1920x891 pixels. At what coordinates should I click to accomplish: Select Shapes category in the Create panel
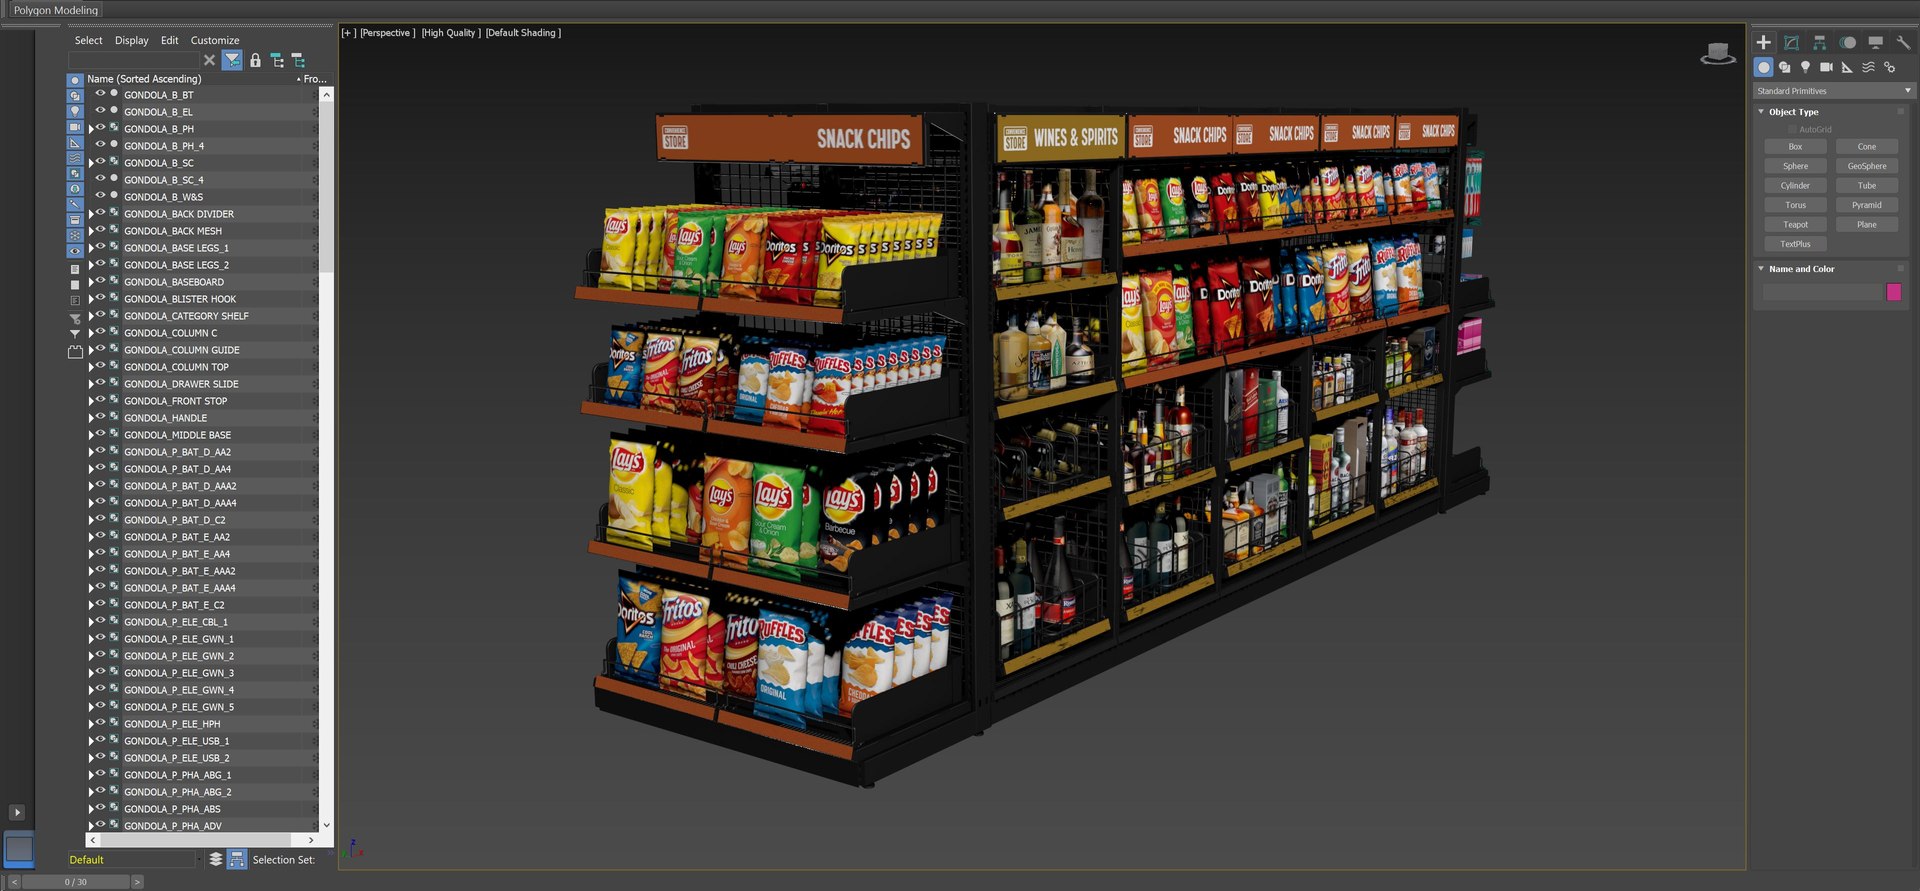[1785, 67]
